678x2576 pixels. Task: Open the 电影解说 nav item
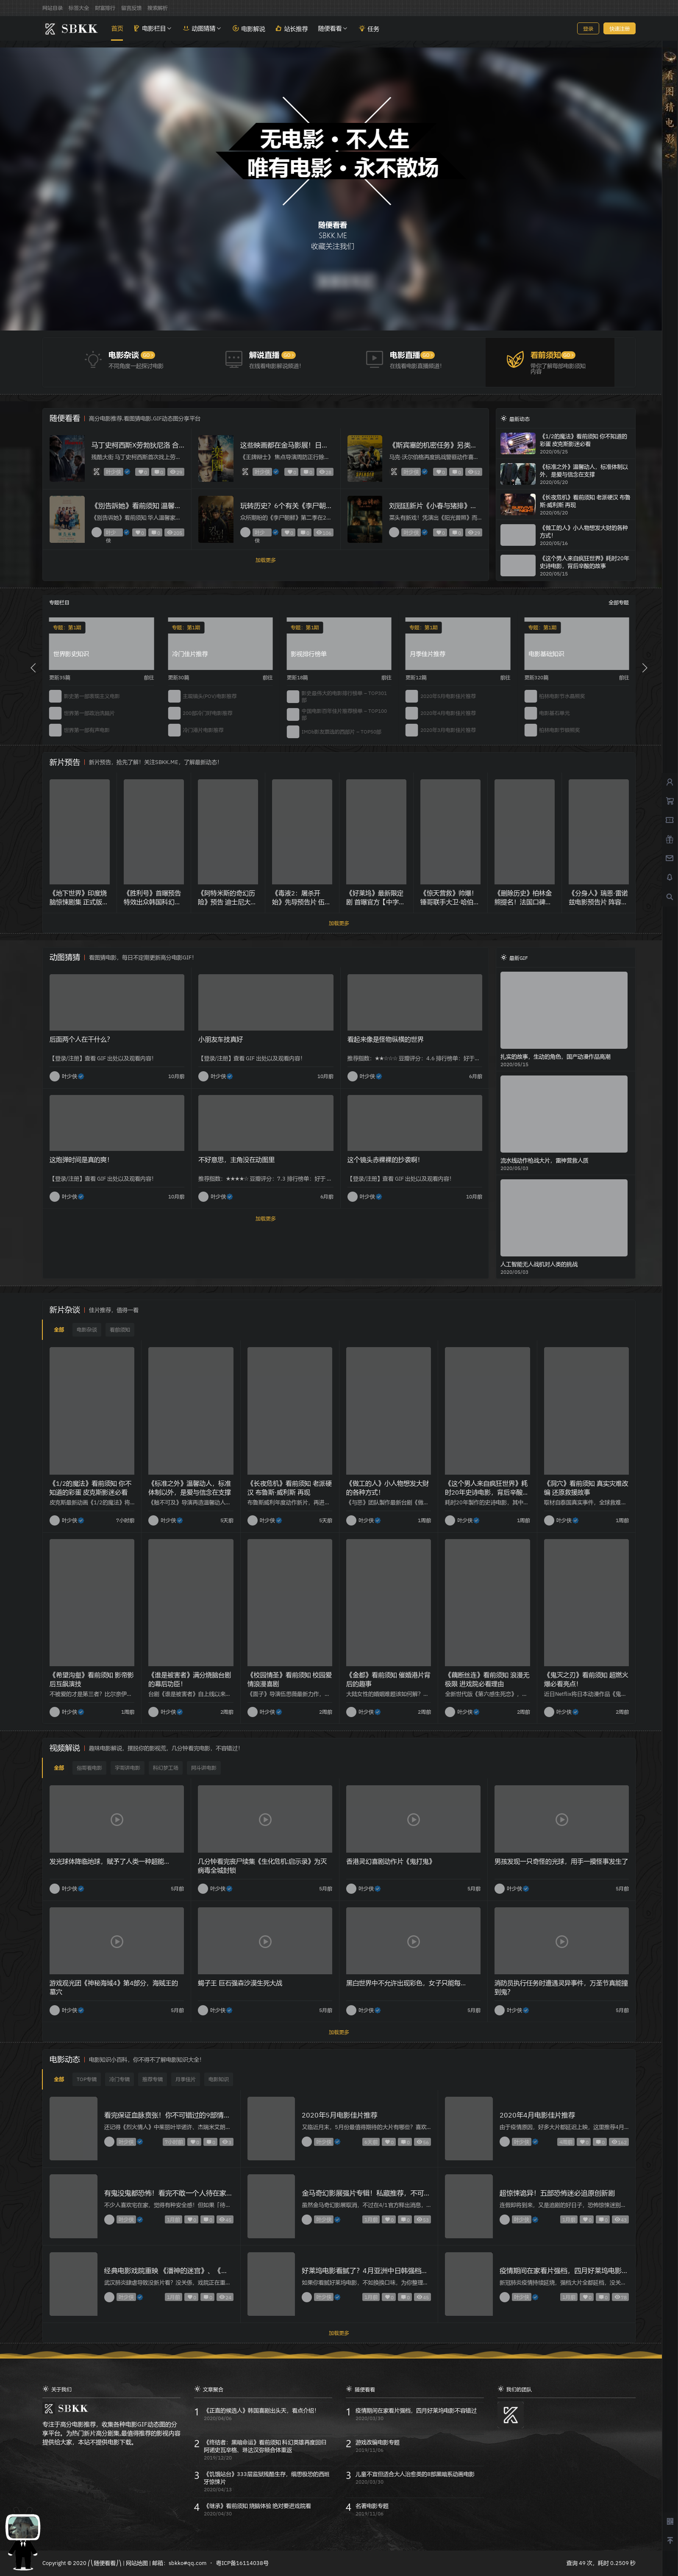click(249, 29)
